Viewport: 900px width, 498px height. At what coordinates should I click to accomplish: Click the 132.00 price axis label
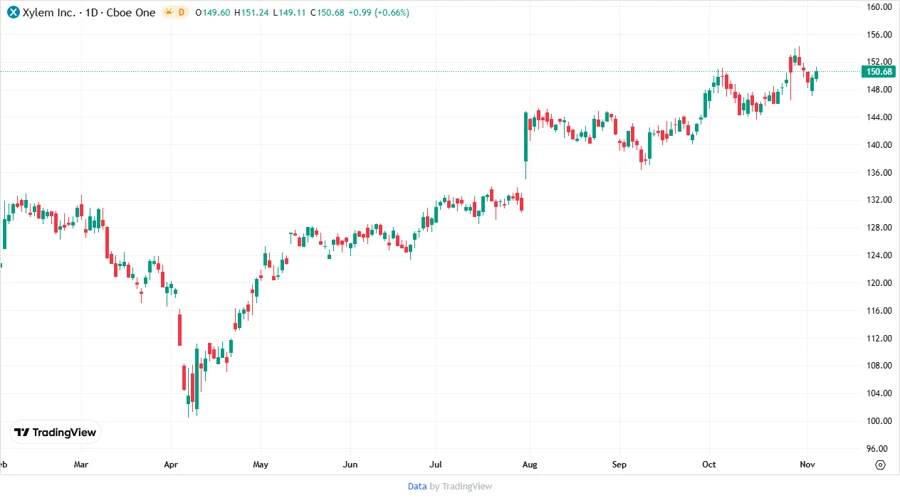(x=879, y=200)
